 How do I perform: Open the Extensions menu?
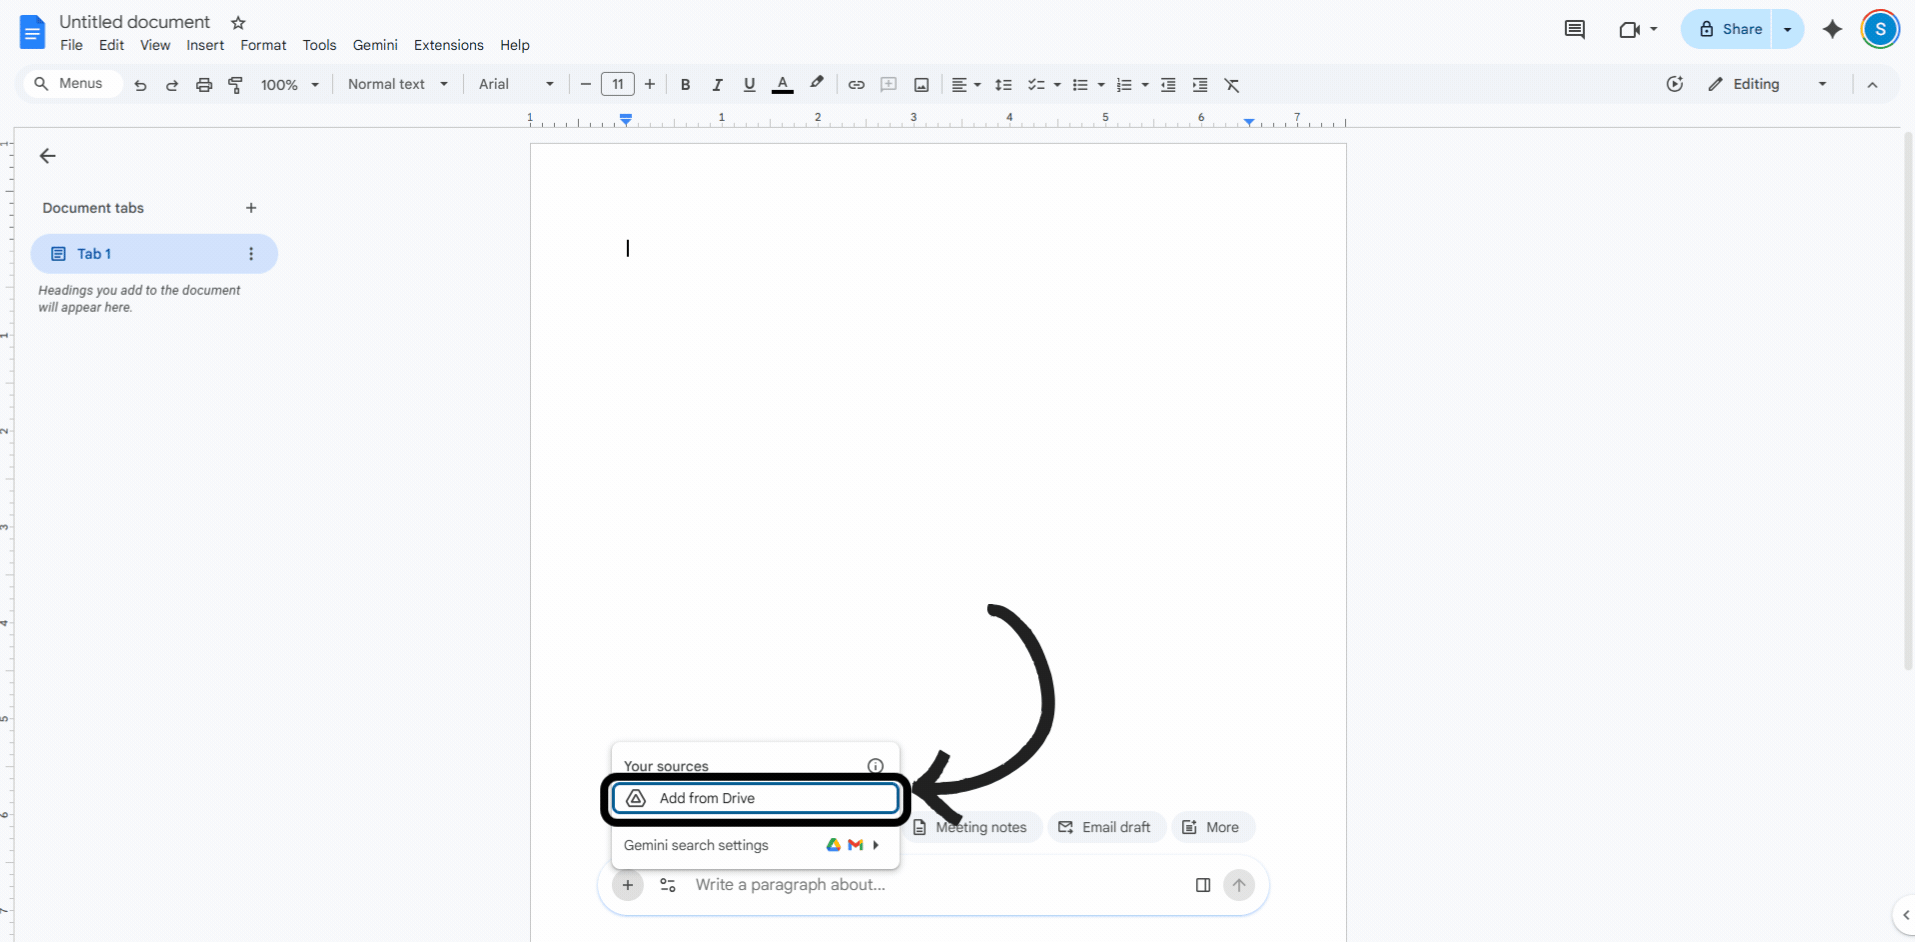click(x=448, y=45)
